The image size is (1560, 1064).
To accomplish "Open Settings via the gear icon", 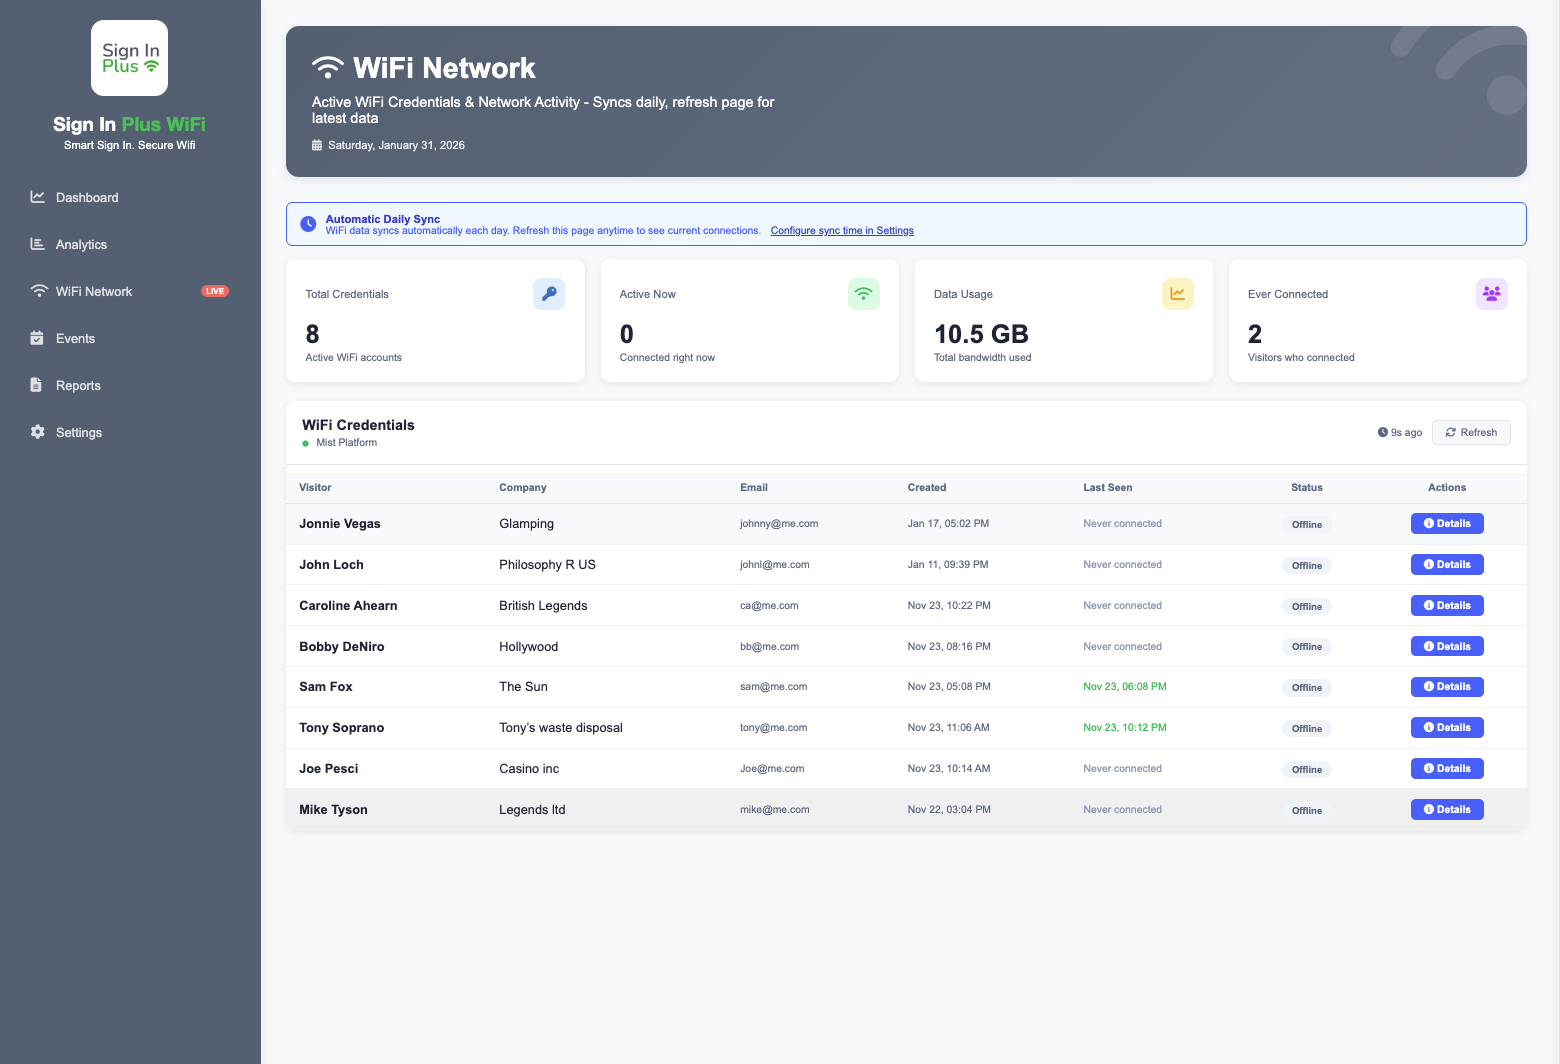I will pos(37,432).
